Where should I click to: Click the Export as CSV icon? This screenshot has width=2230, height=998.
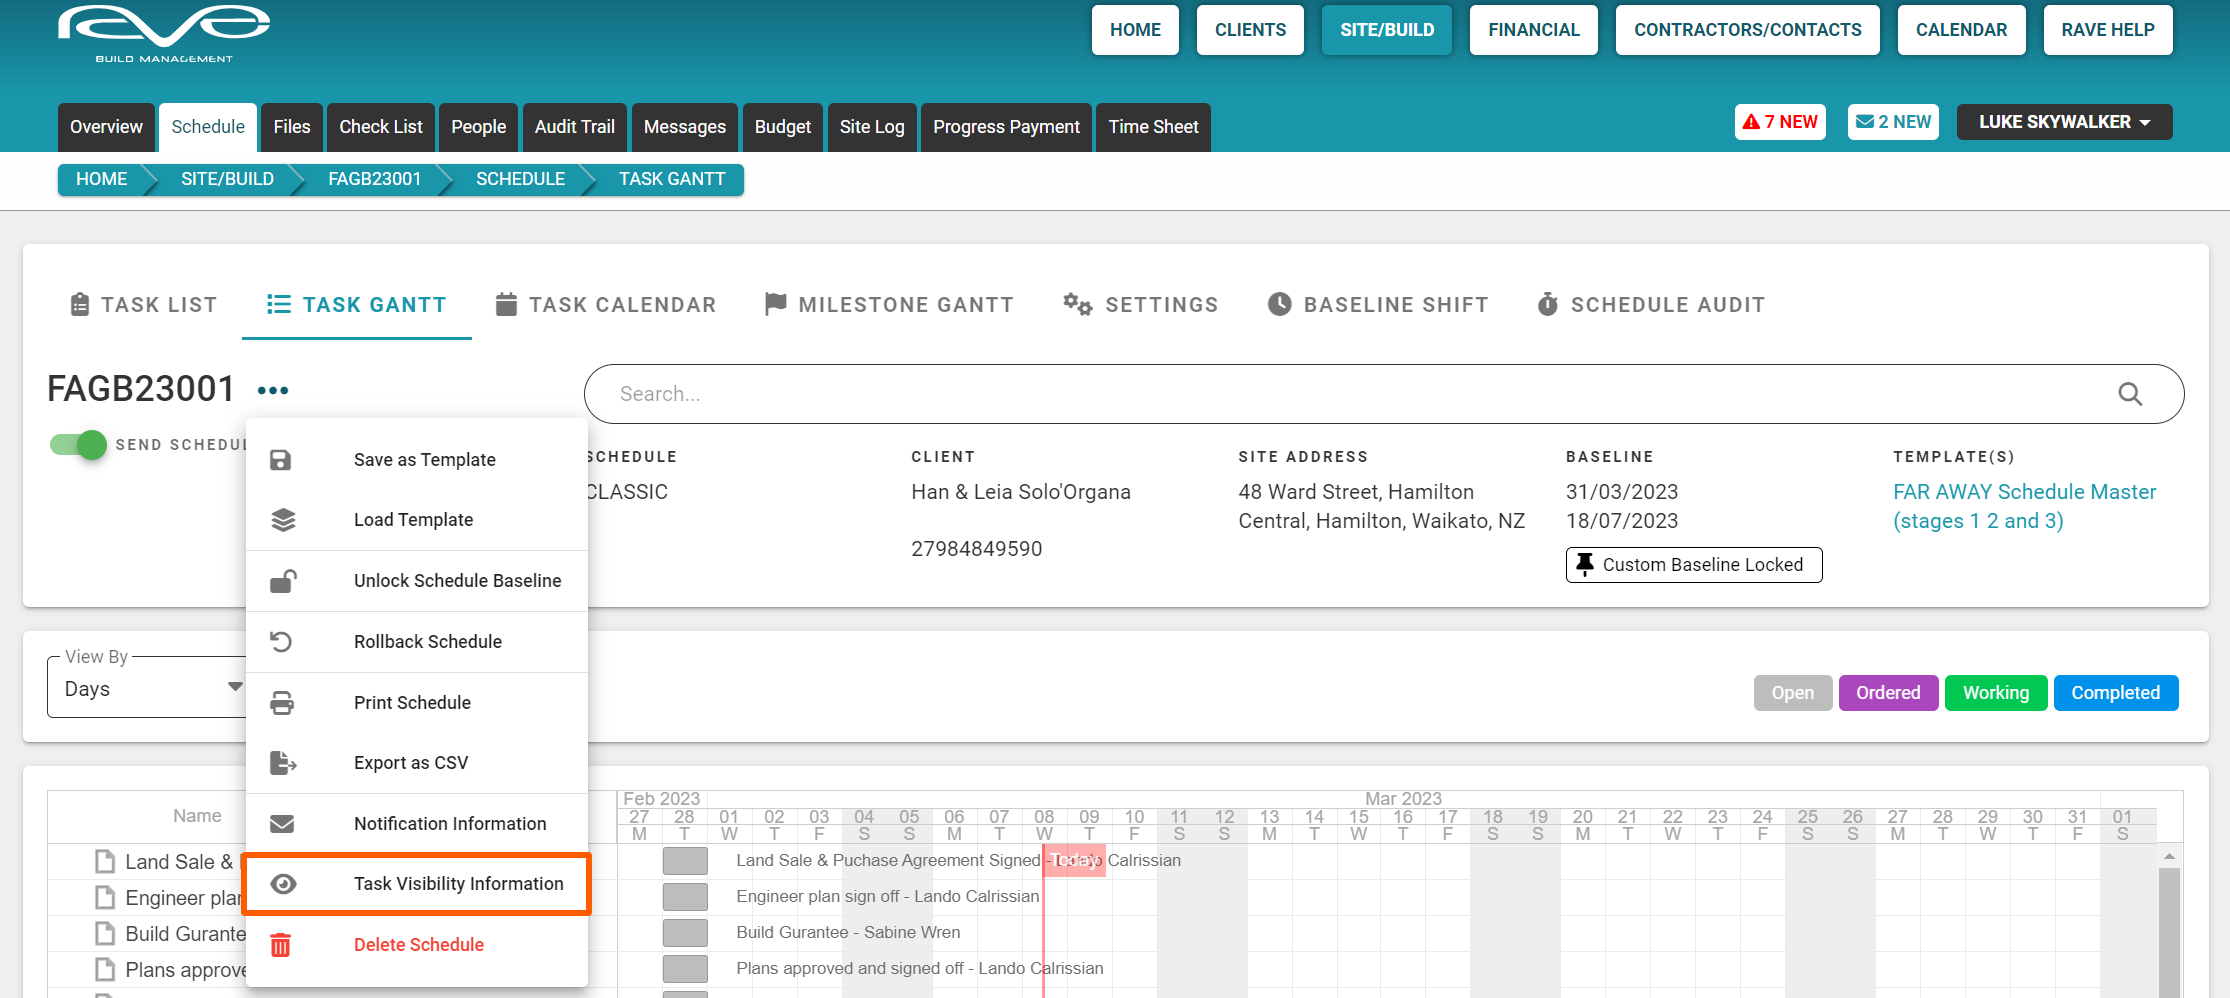click(283, 763)
